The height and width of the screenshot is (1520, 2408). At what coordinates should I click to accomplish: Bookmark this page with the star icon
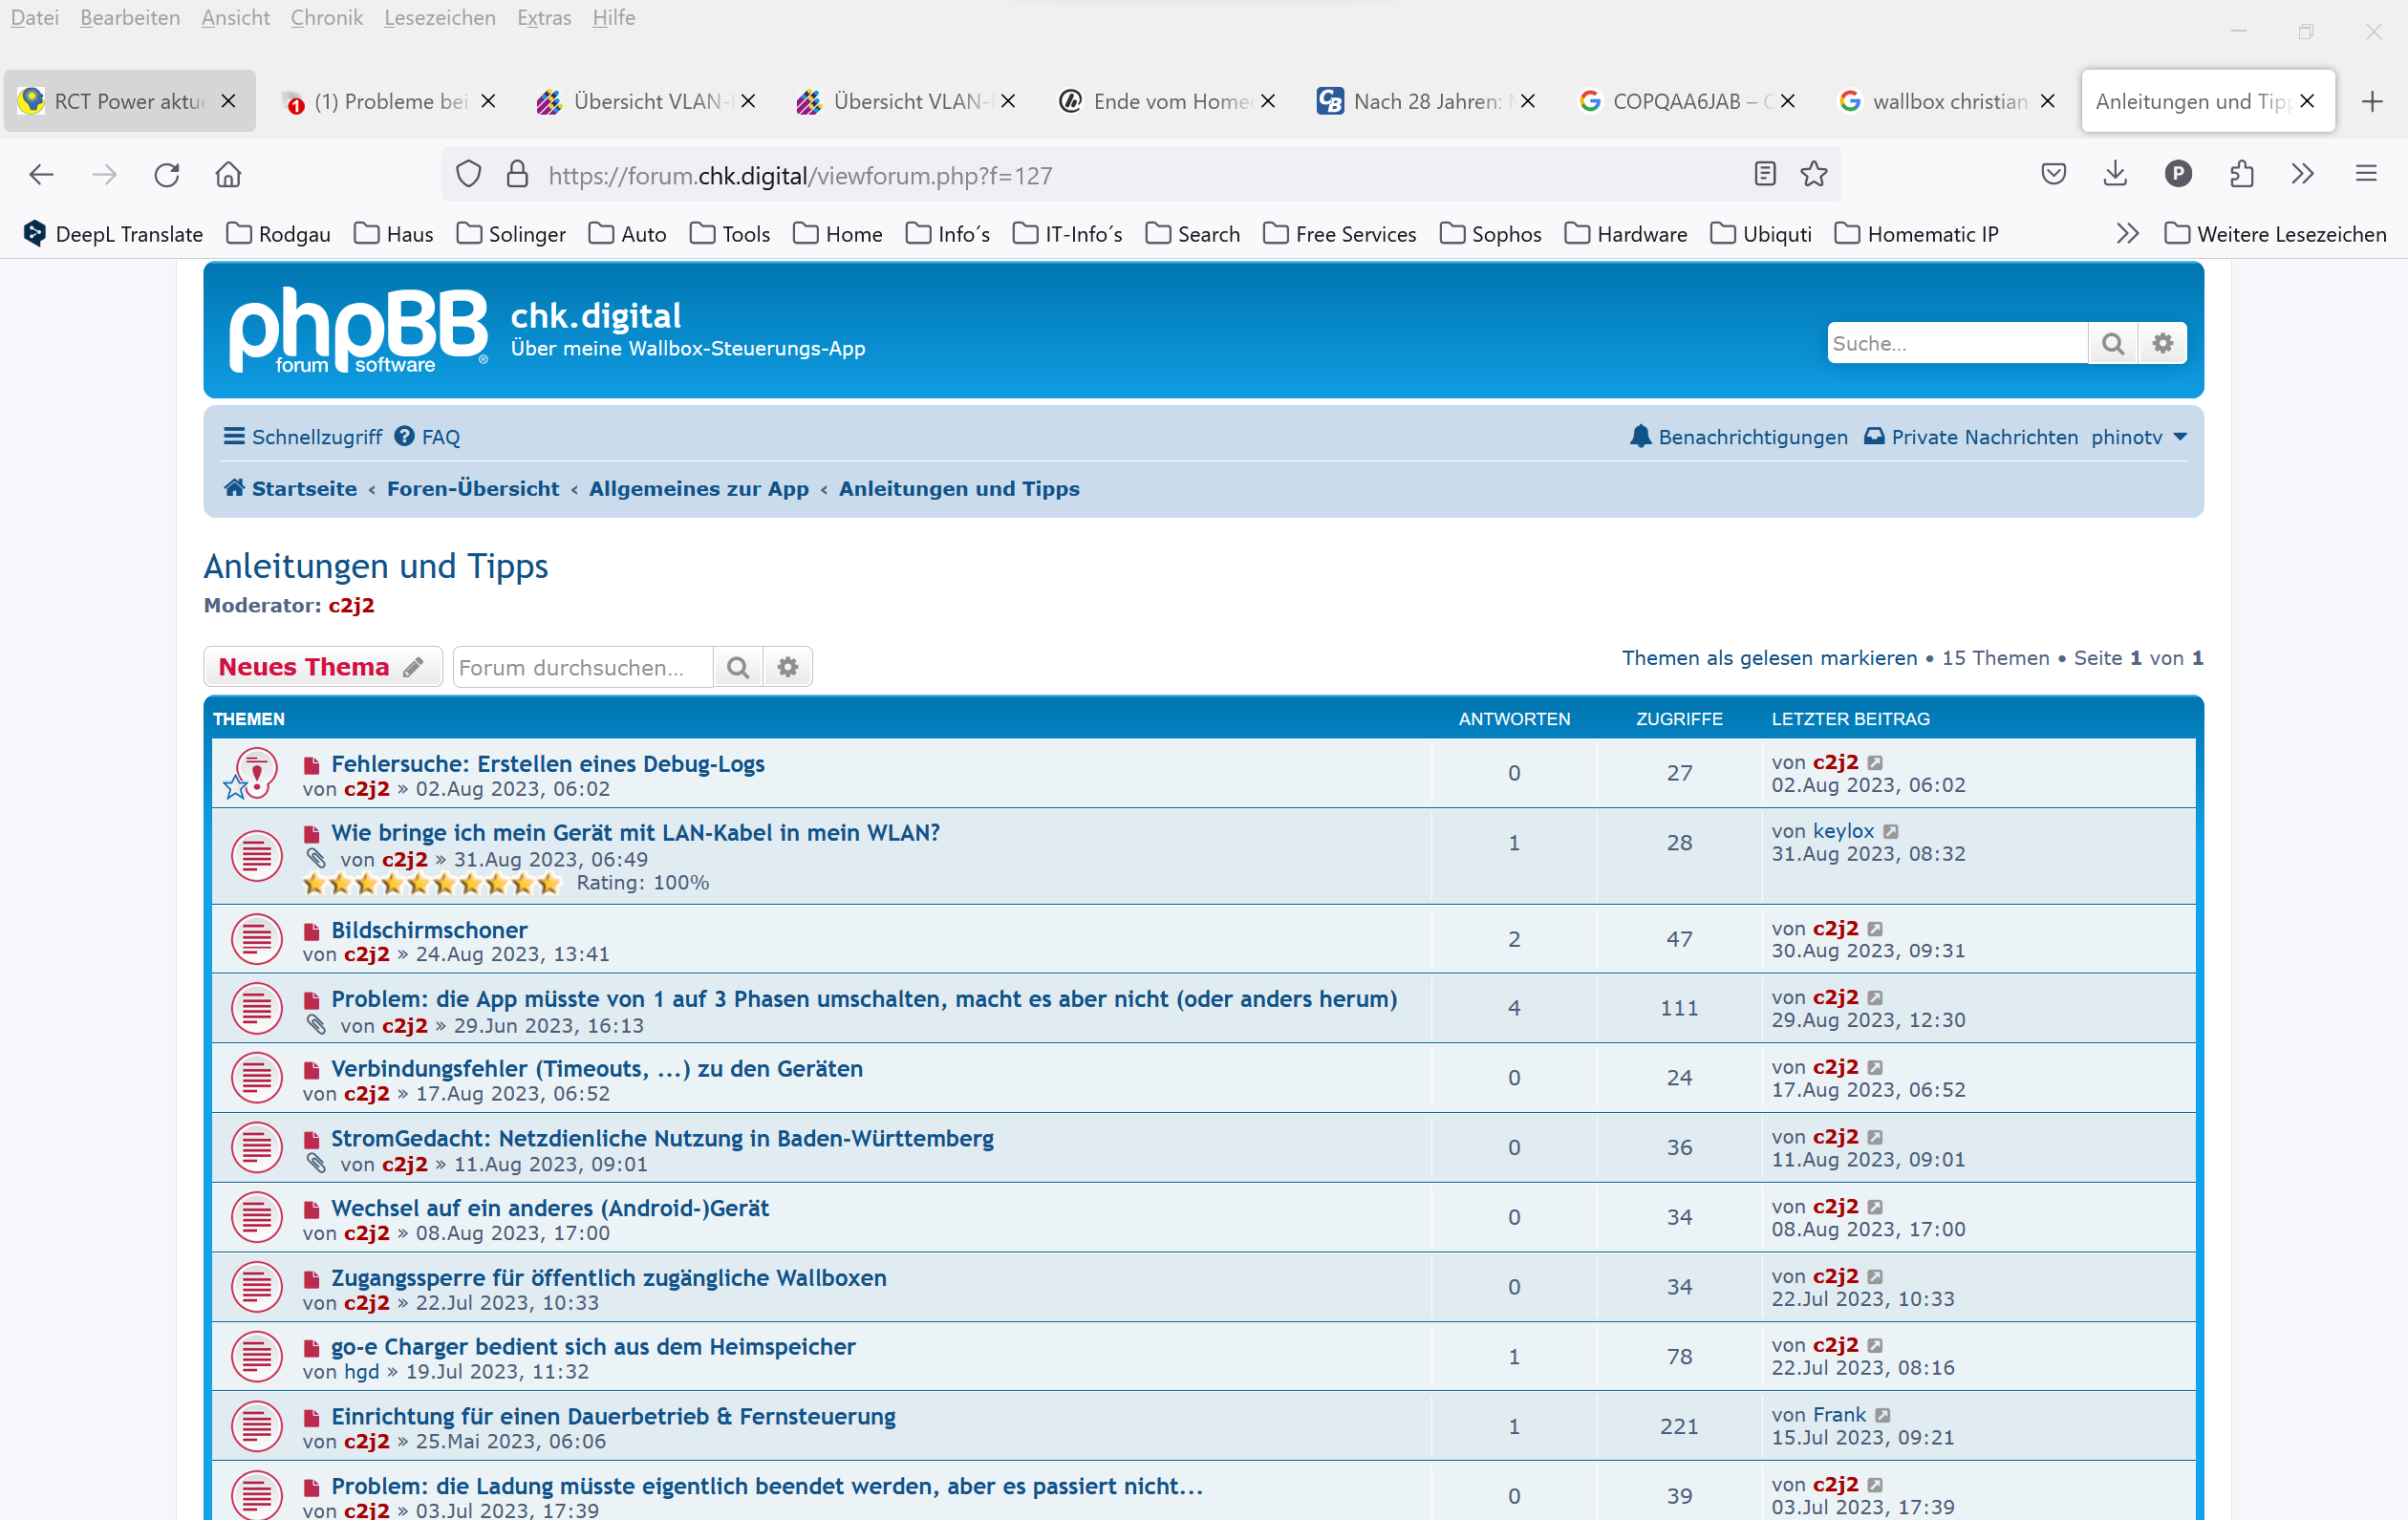point(1814,174)
